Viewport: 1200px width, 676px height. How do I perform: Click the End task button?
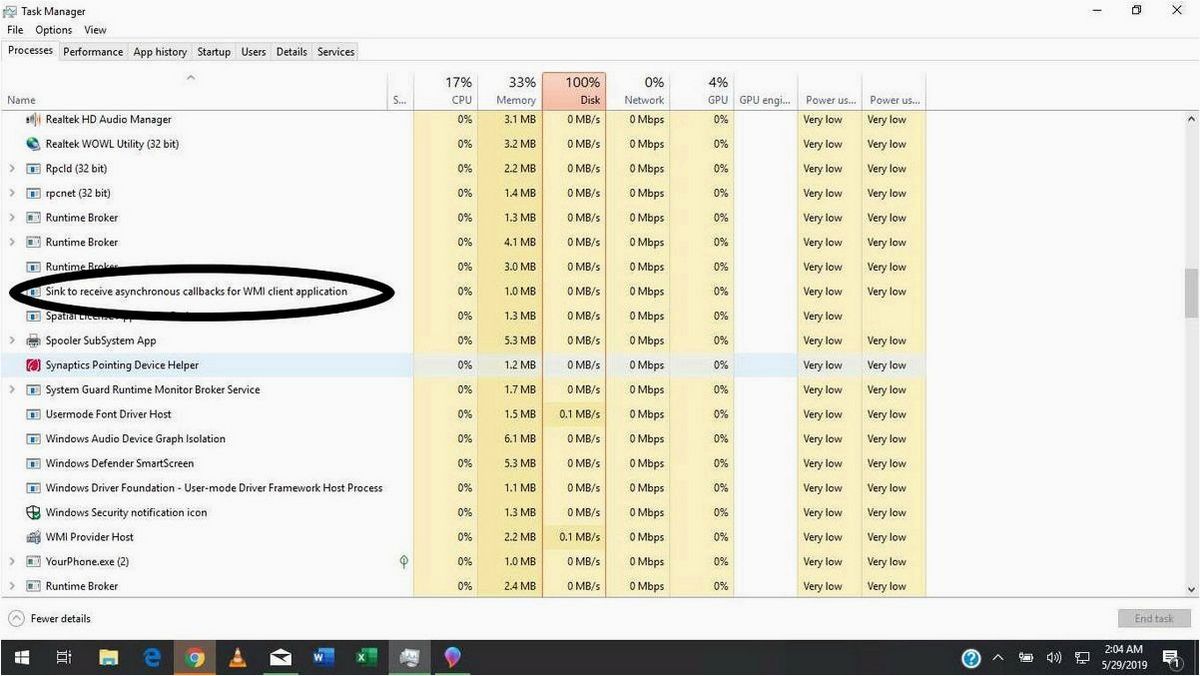pyautogui.click(x=1154, y=619)
